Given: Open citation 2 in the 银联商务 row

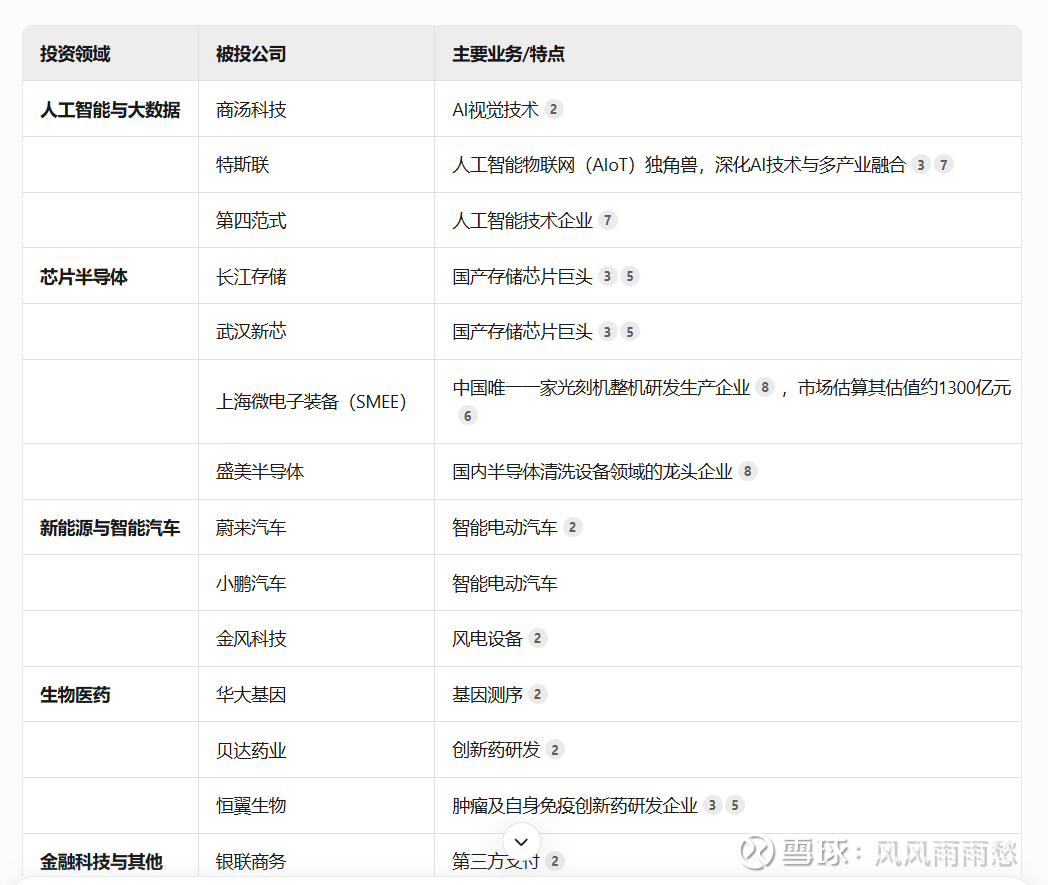Looking at the screenshot, I should point(555,861).
